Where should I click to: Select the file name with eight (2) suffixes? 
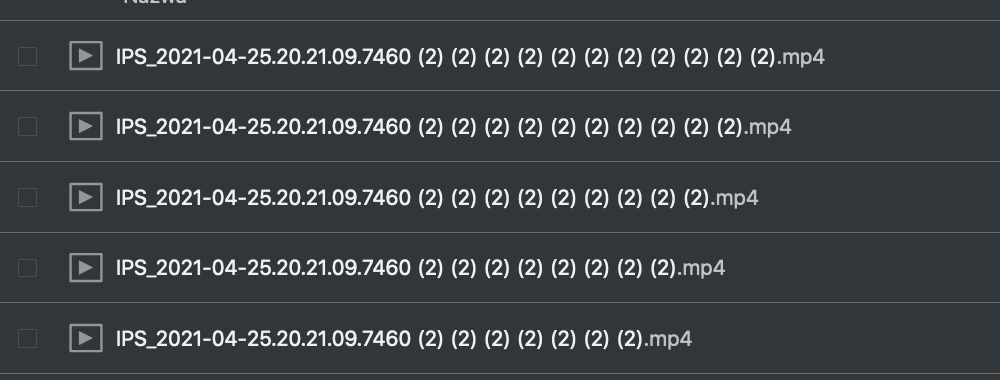(420, 268)
